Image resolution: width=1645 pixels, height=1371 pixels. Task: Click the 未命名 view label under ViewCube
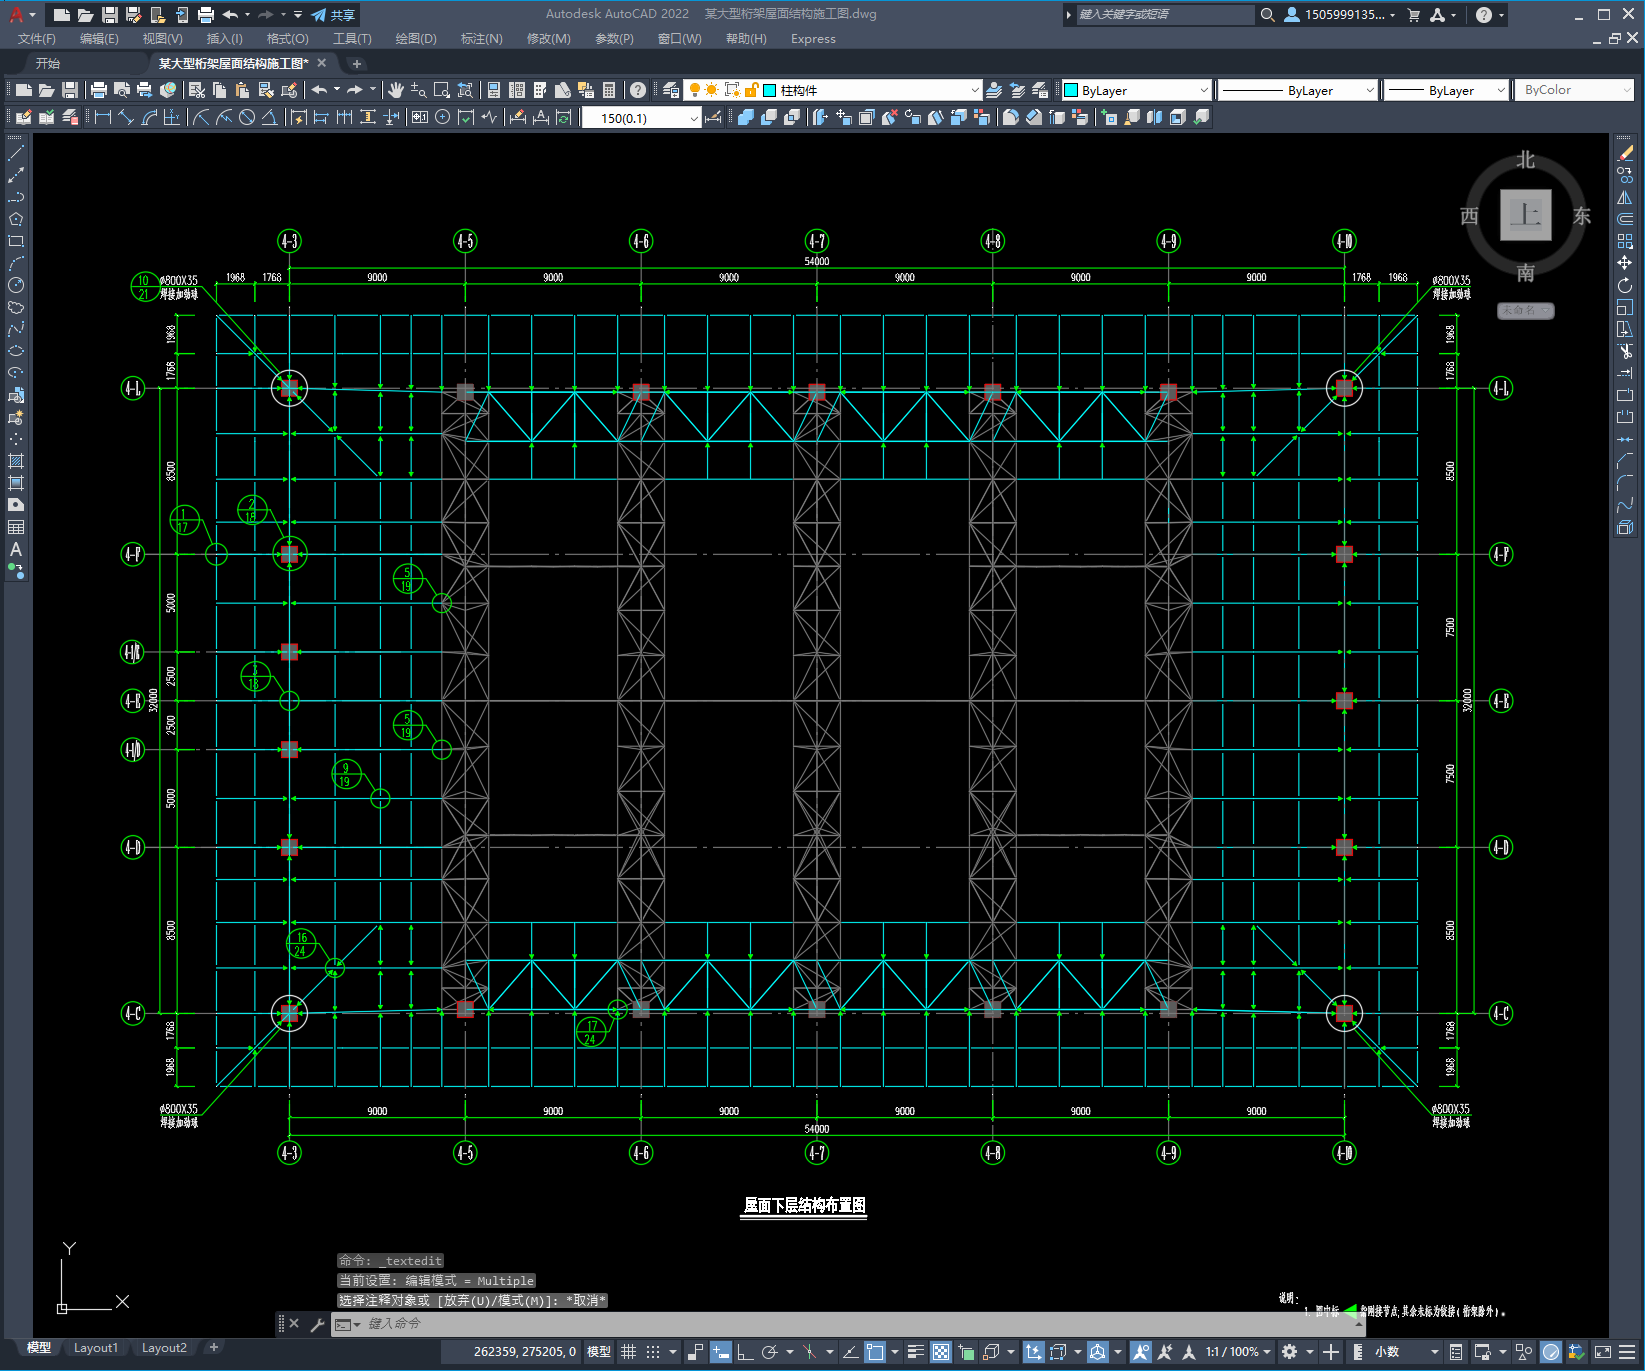pyautogui.click(x=1525, y=311)
